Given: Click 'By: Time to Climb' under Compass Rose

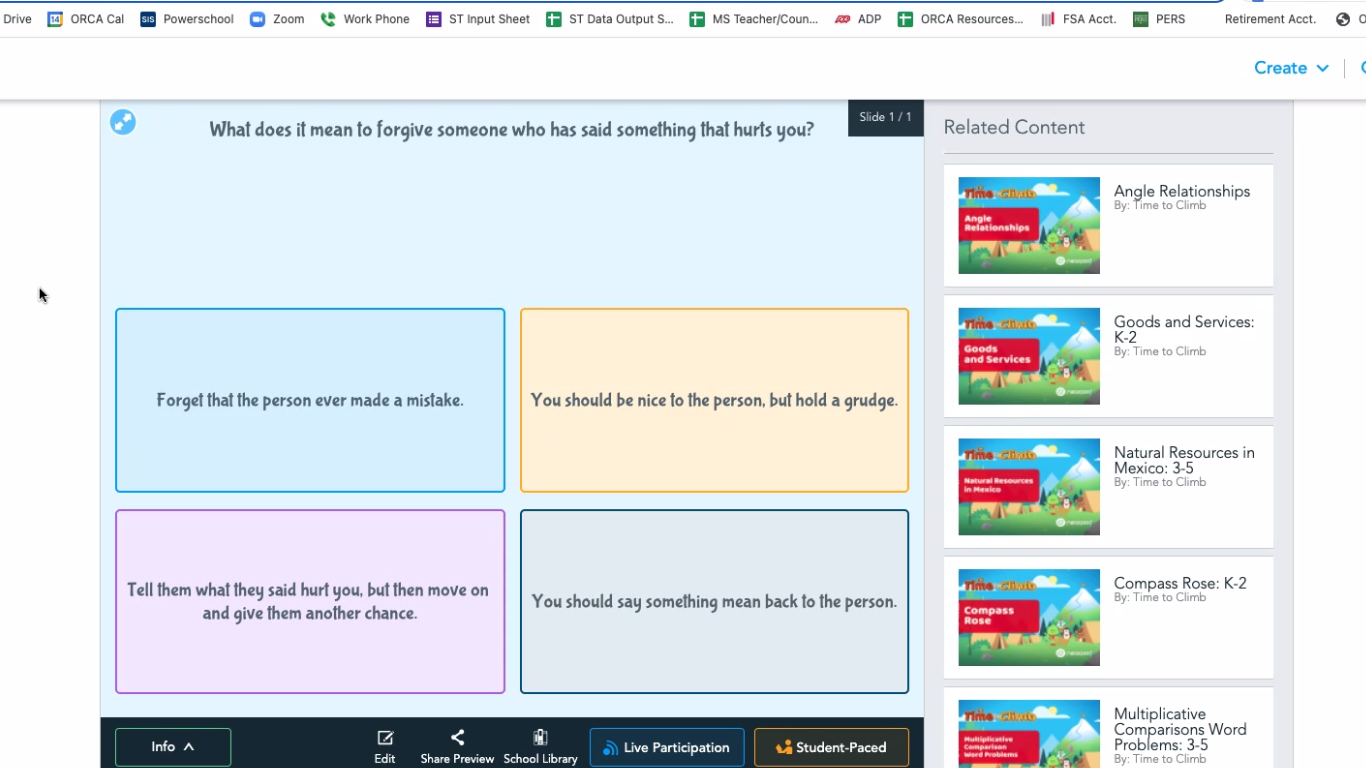Looking at the screenshot, I should pyautogui.click(x=1160, y=597).
